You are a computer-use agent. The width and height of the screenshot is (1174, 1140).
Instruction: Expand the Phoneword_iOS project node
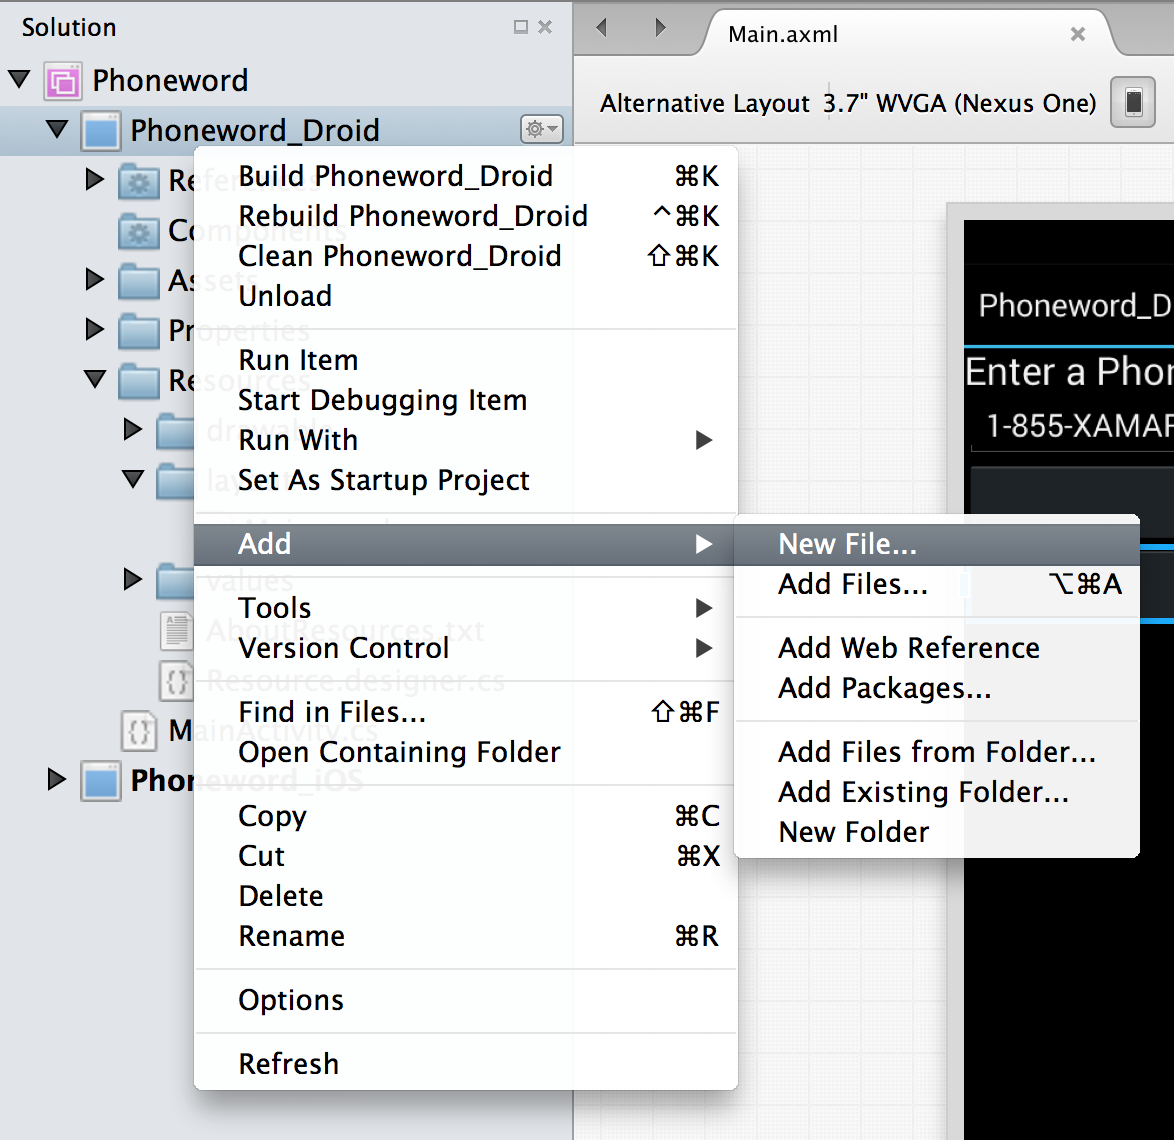pyautogui.click(x=57, y=779)
